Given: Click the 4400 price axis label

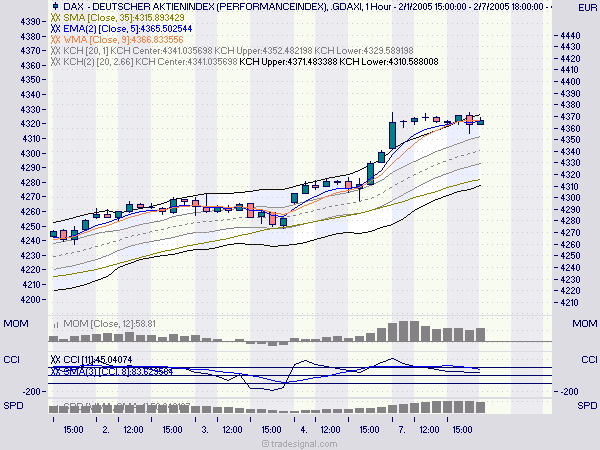Looking at the screenshot, I should pyautogui.click(x=570, y=82).
